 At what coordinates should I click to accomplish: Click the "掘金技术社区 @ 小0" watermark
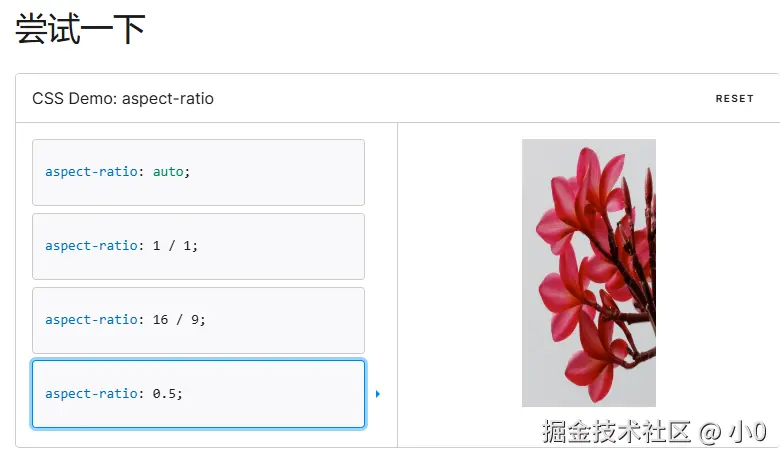pos(654,432)
